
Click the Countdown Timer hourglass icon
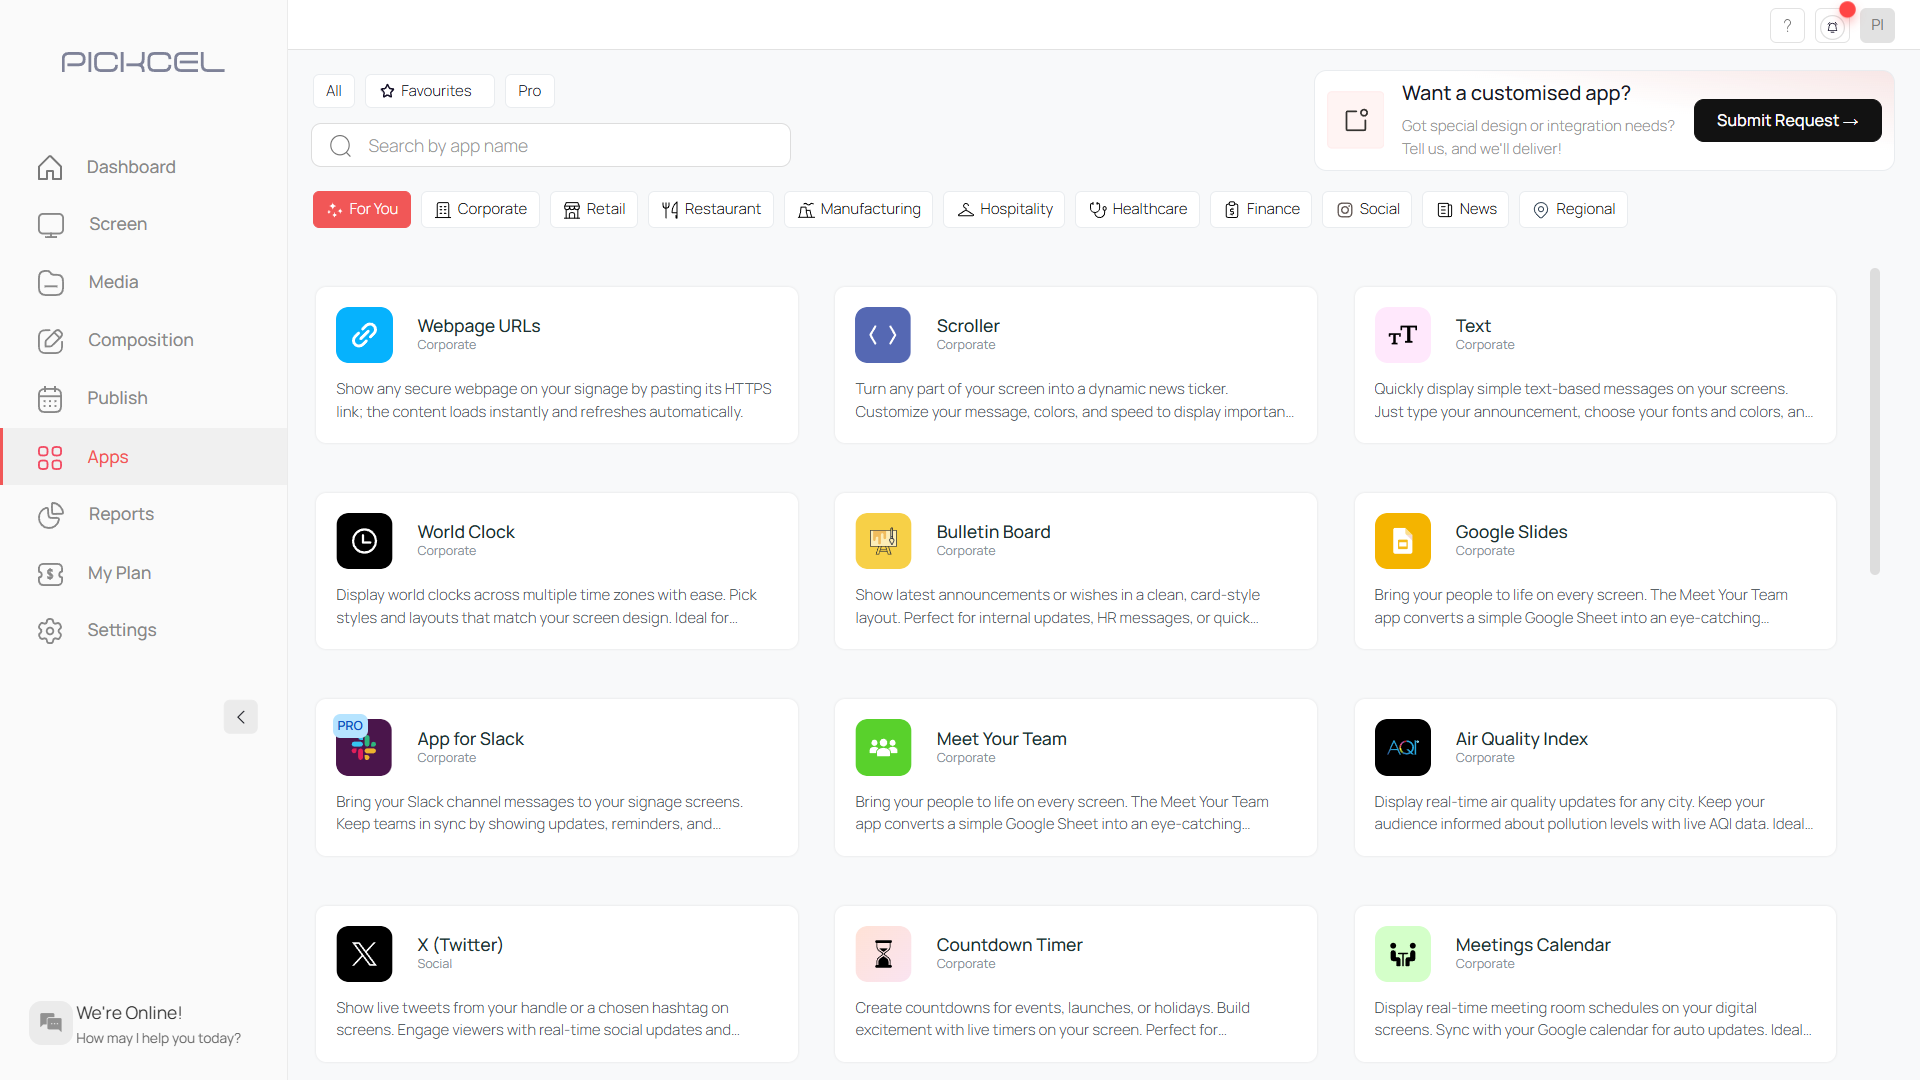coord(882,954)
